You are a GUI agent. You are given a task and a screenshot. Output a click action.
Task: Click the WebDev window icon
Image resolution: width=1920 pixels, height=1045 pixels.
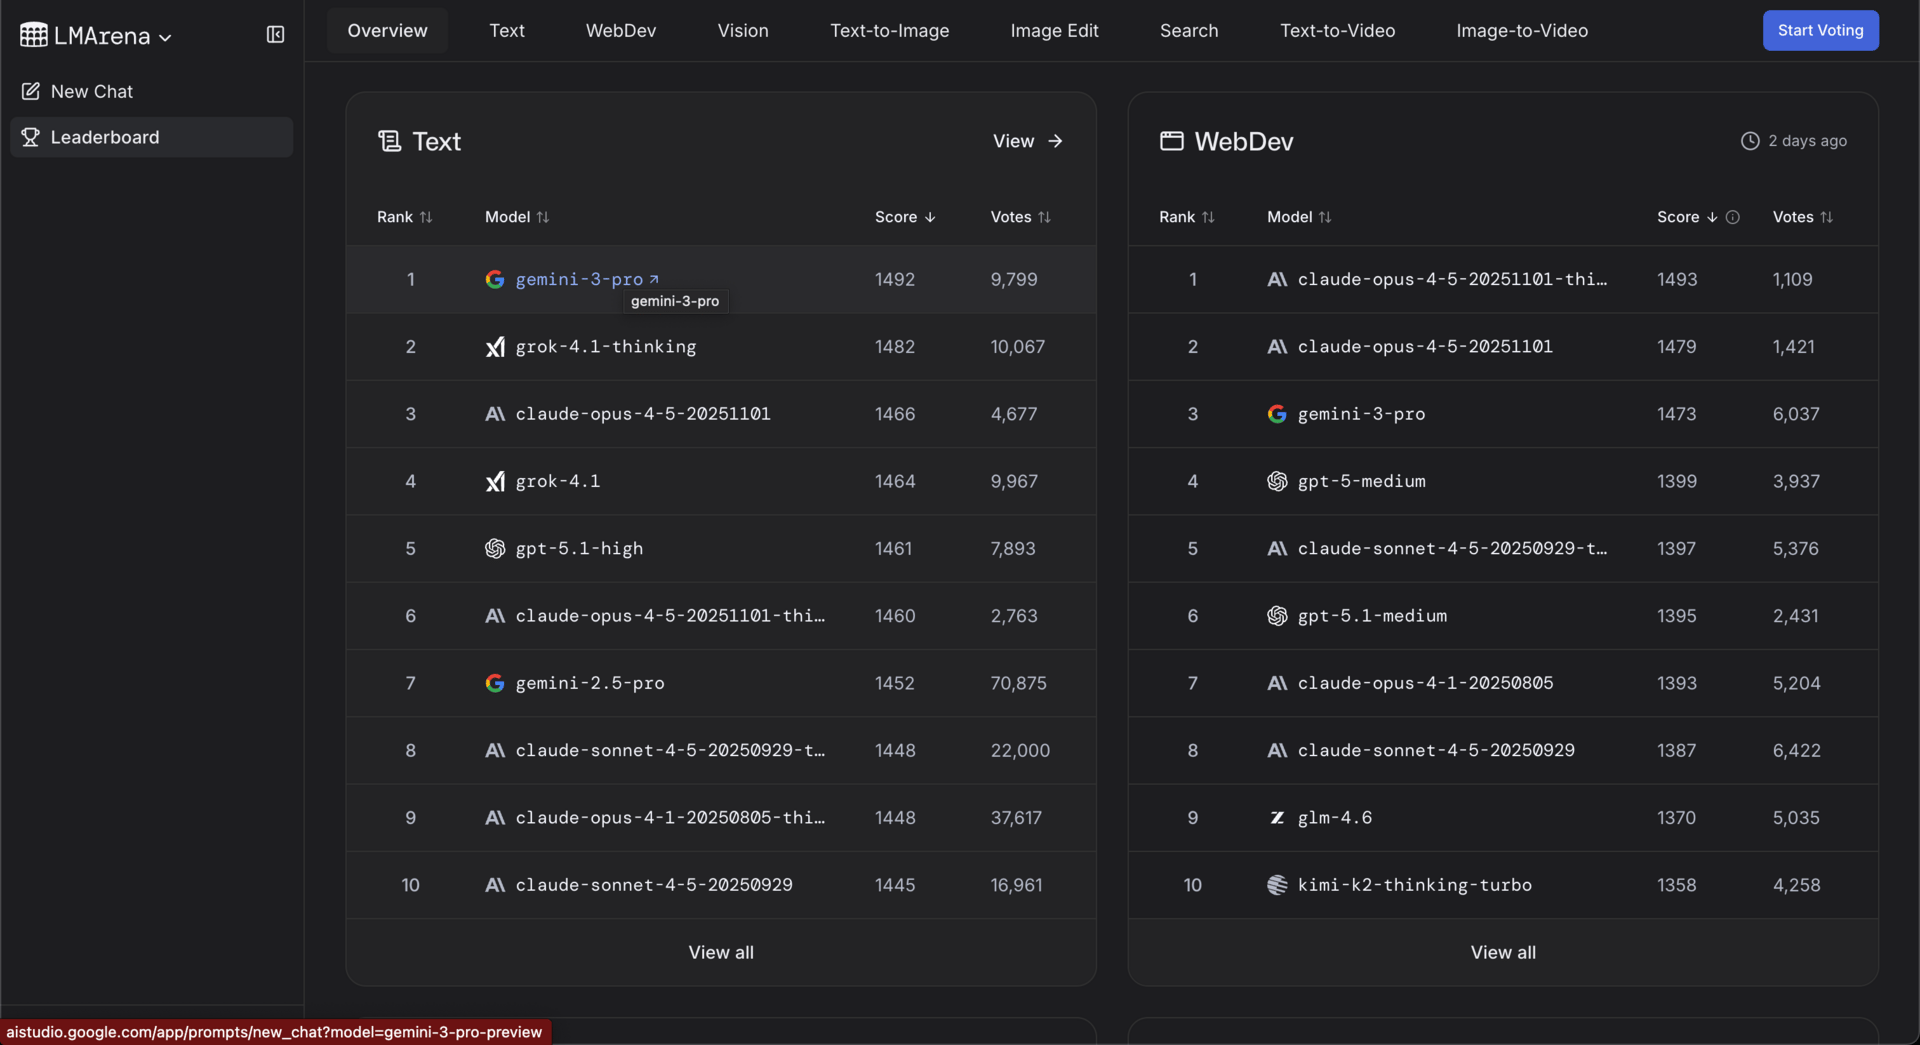click(1171, 141)
